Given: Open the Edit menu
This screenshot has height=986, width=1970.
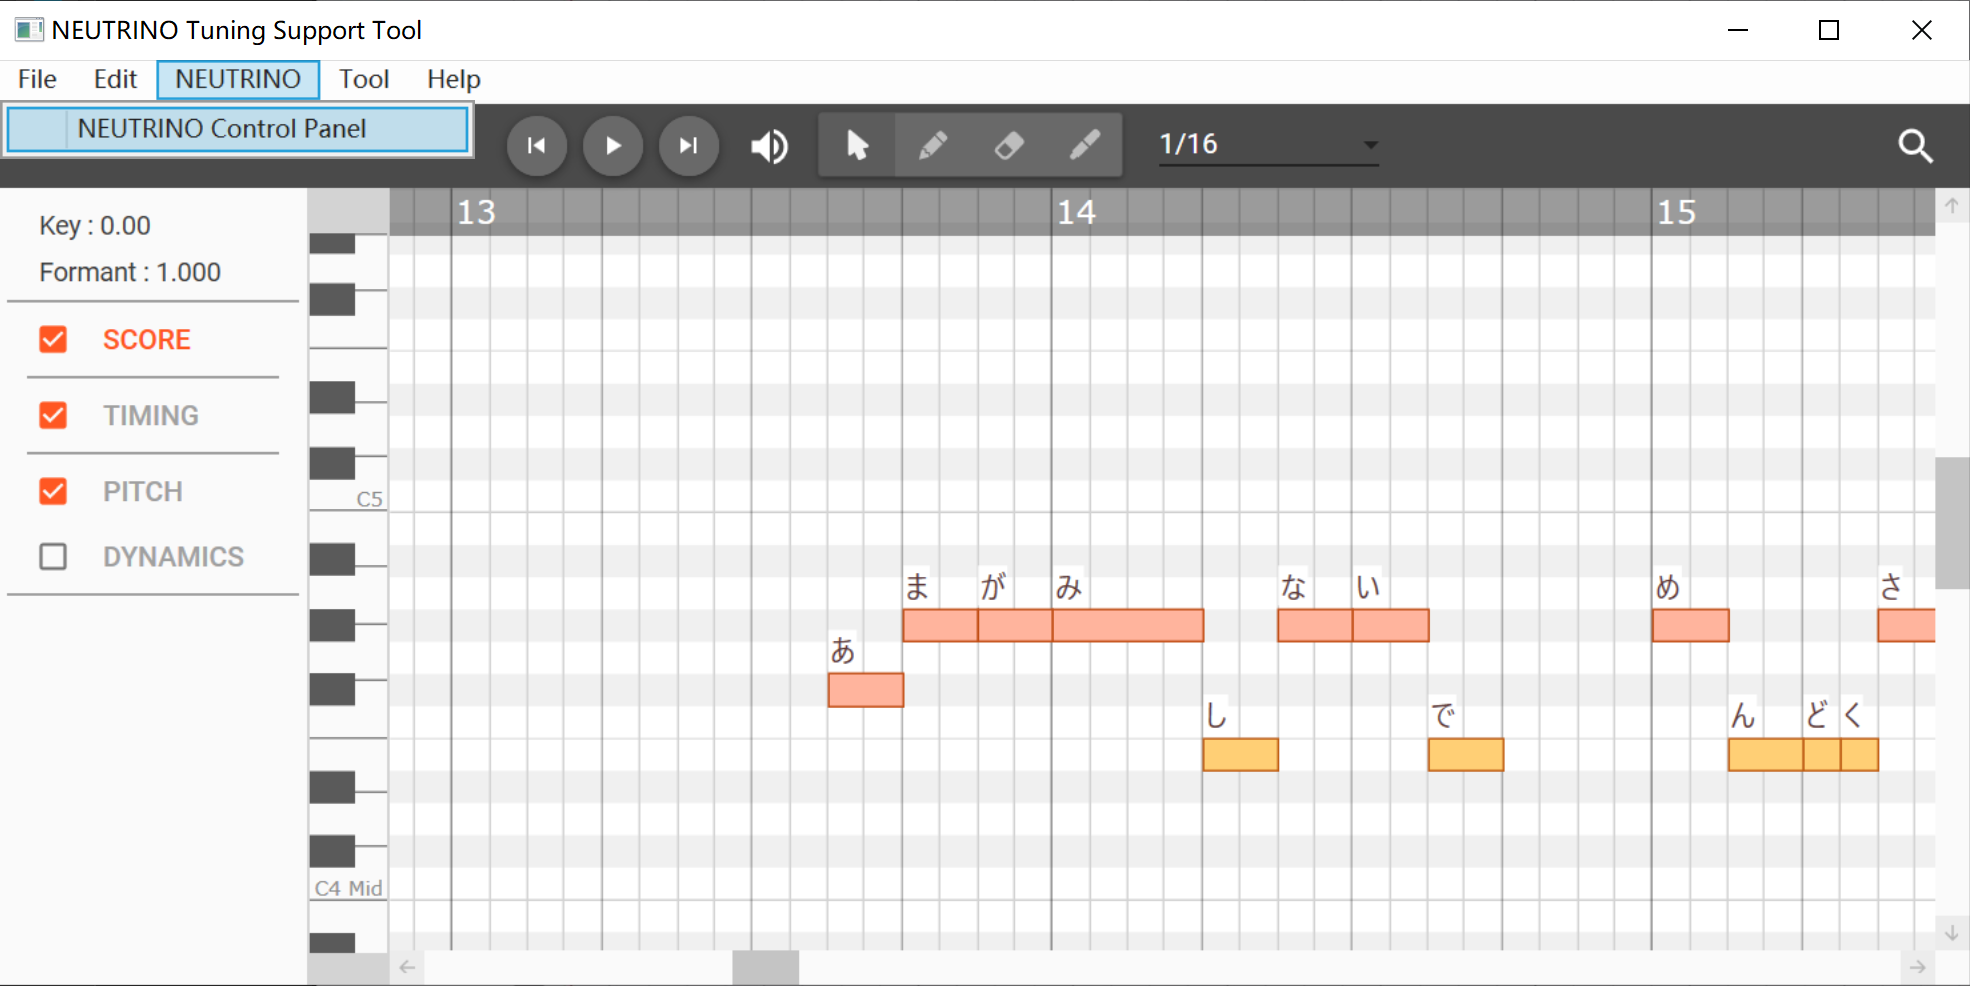Looking at the screenshot, I should [x=115, y=79].
